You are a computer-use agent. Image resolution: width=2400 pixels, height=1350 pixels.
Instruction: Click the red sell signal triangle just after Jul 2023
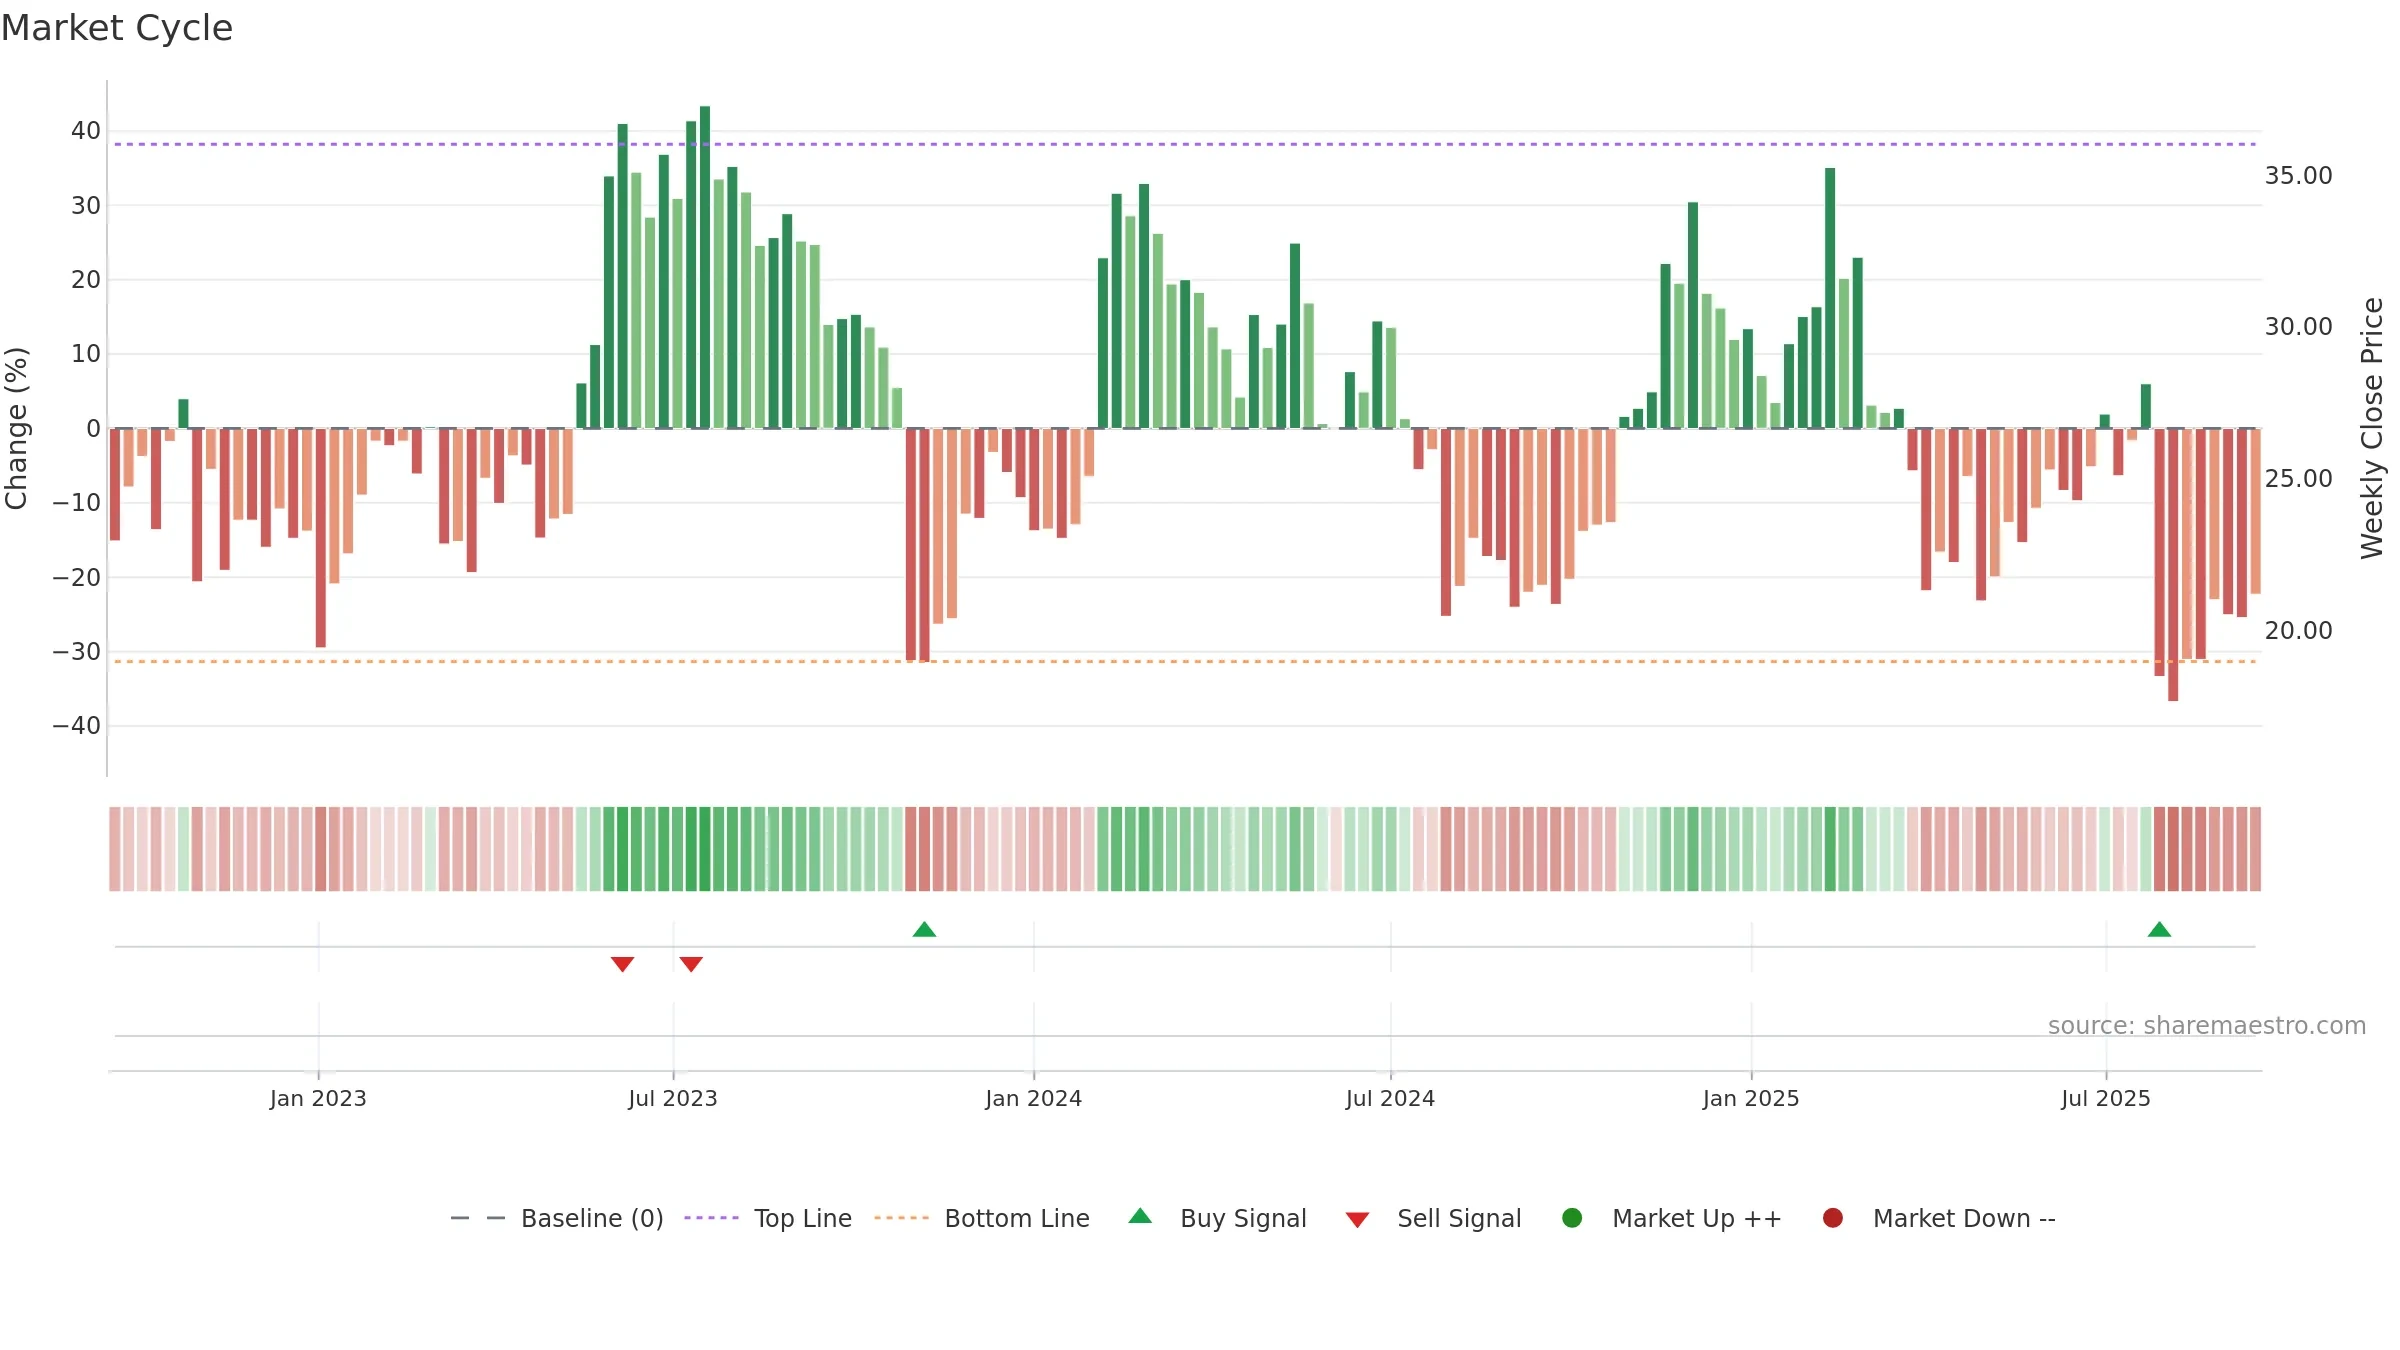click(691, 964)
